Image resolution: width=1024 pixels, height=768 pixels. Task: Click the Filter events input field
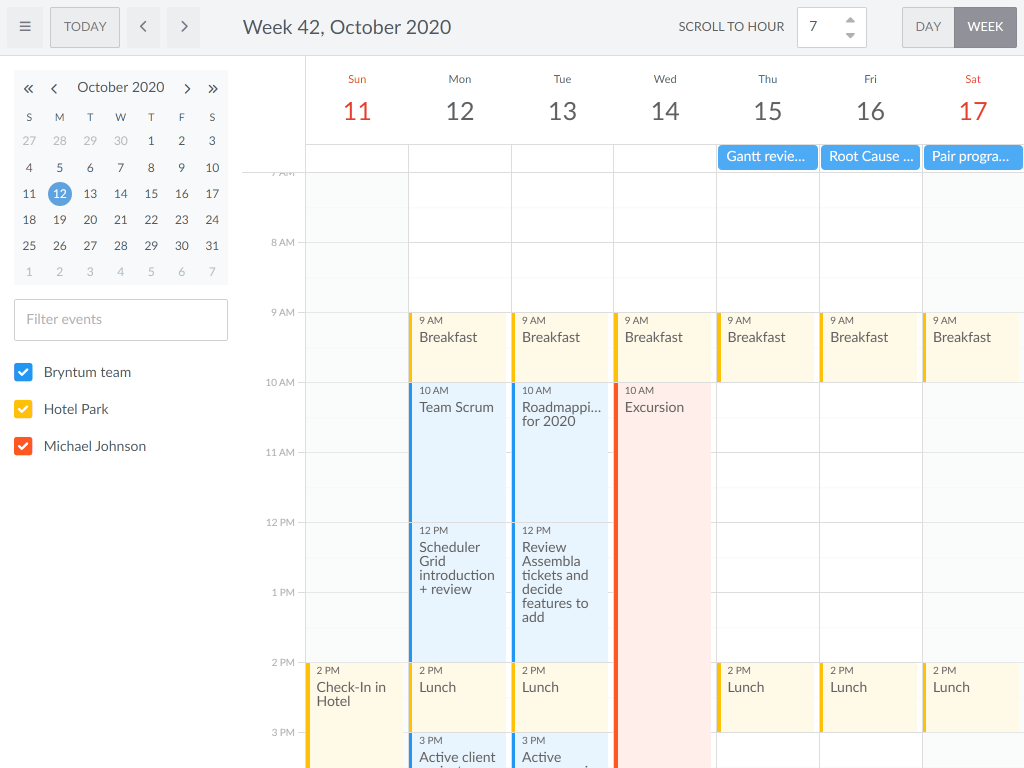120,319
